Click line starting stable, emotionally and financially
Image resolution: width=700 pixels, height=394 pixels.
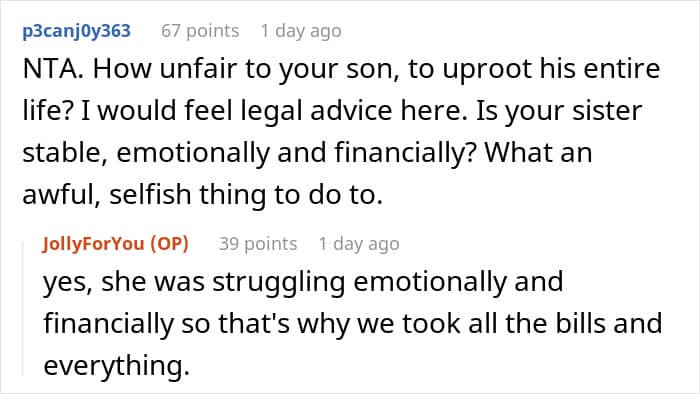(307, 153)
